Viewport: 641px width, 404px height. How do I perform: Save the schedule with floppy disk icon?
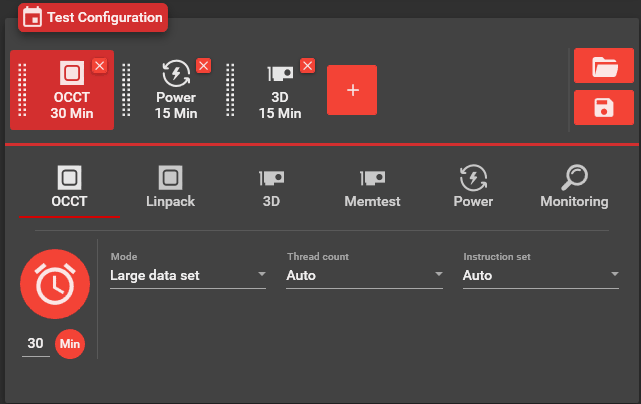point(604,108)
